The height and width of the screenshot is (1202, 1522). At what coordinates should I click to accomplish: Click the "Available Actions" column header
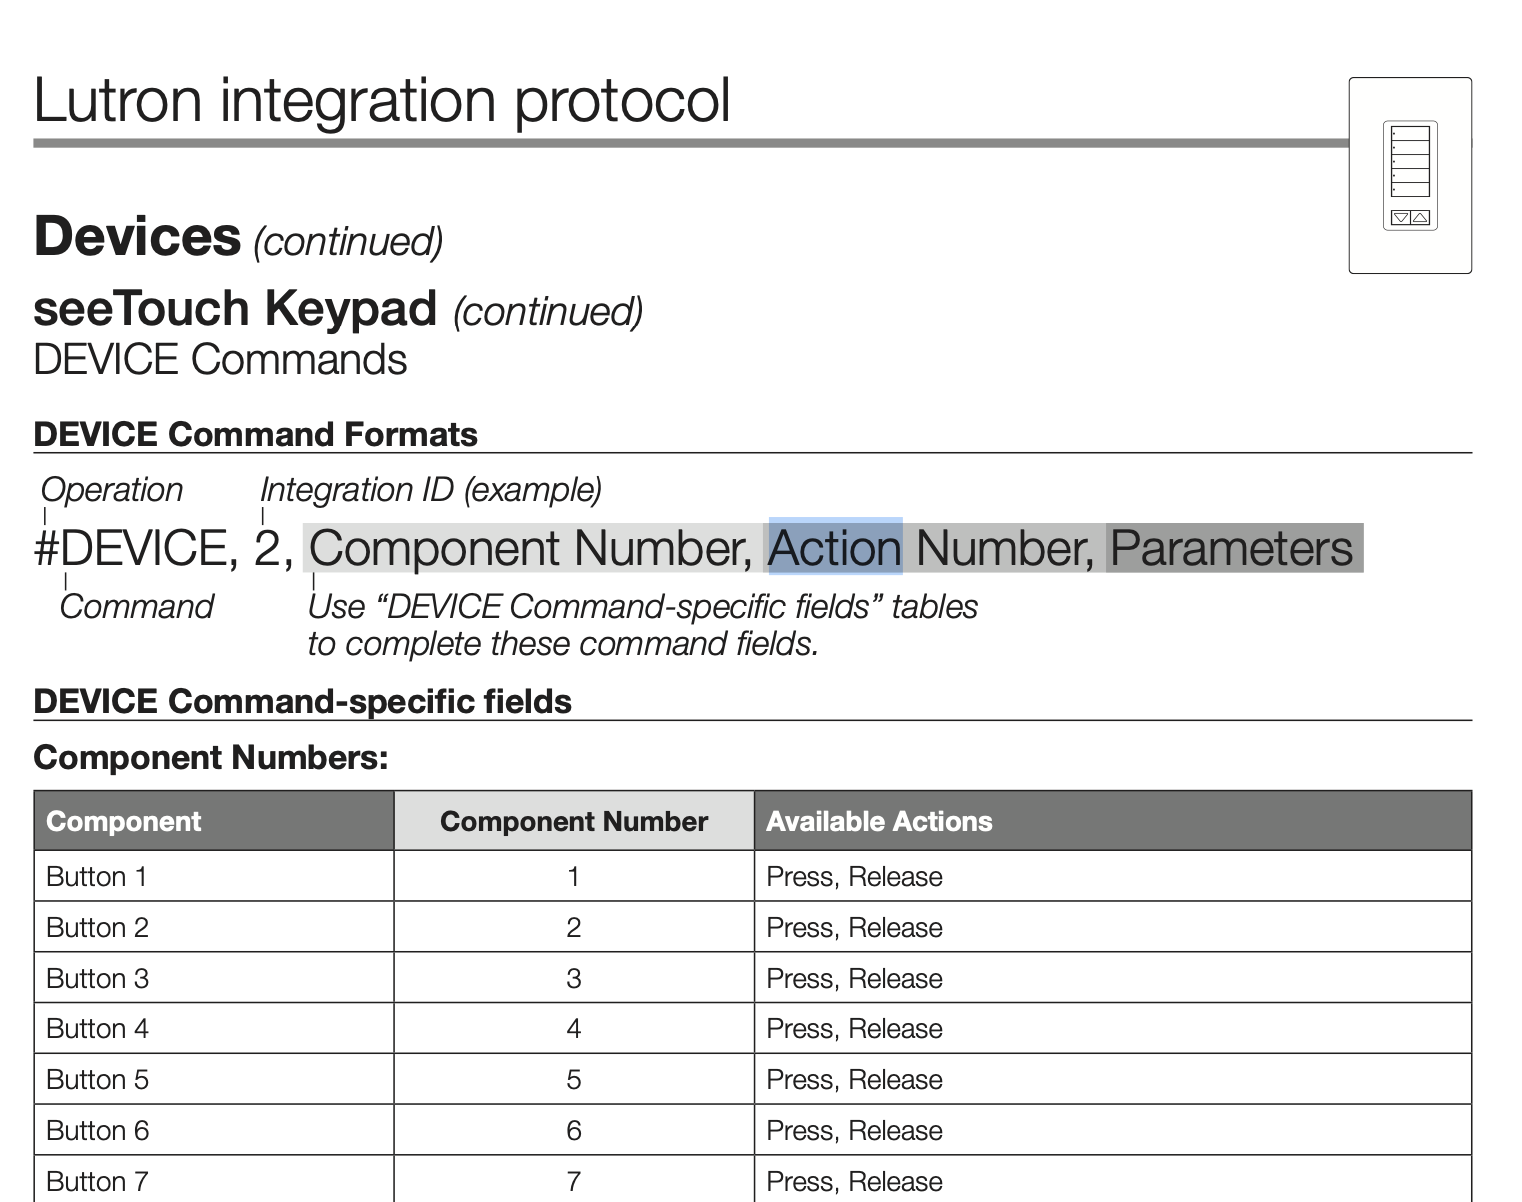[879, 821]
